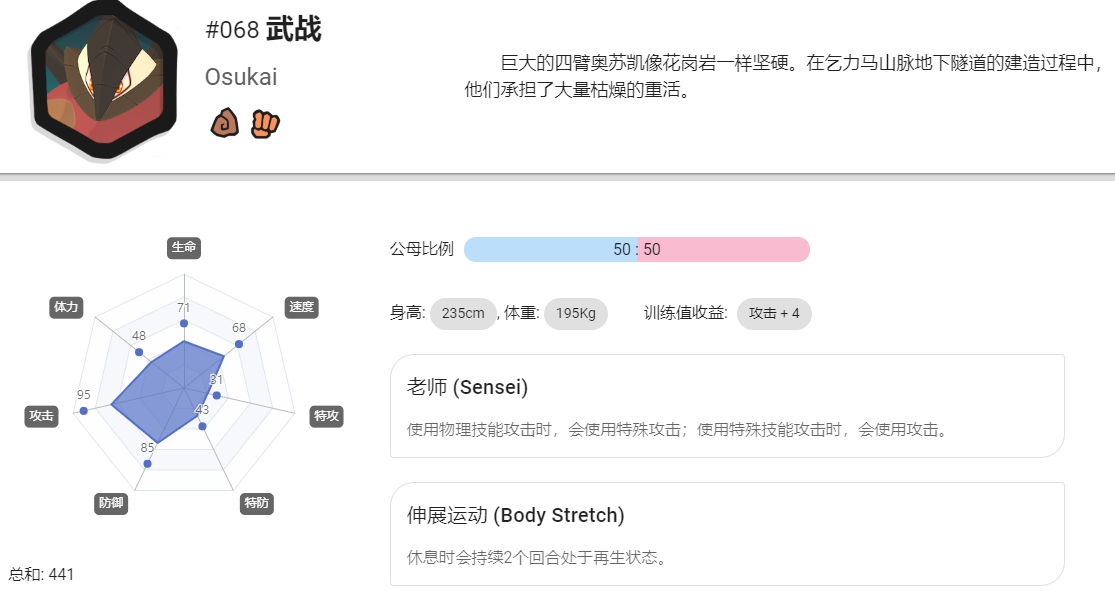The height and width of the screenshot is (591, 1115).
Task: Click the pink female half of the gender ratio bar
Action: (x=724, y=250)
